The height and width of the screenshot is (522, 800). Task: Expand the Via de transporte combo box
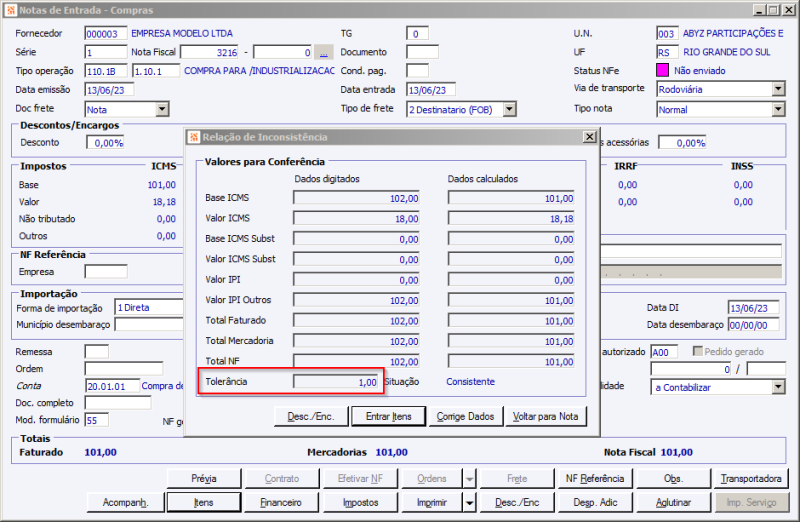click(778, 89)
